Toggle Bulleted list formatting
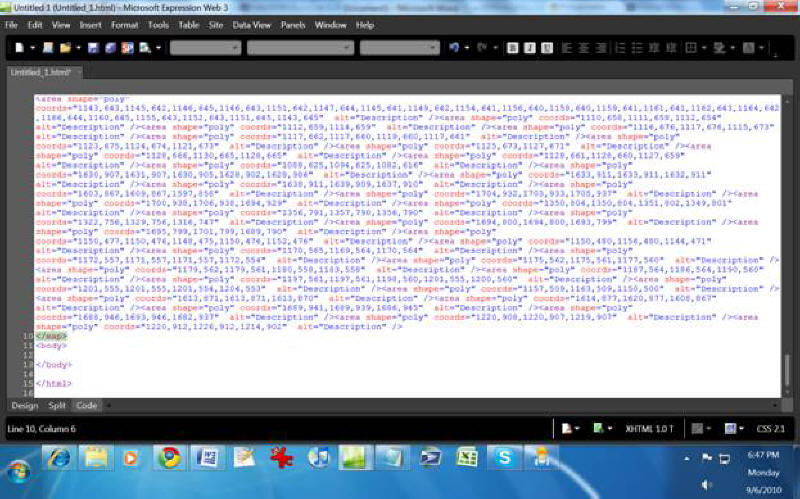Image resolution: width=800 pixels, height=499 pixels. (x=637, y=47)
